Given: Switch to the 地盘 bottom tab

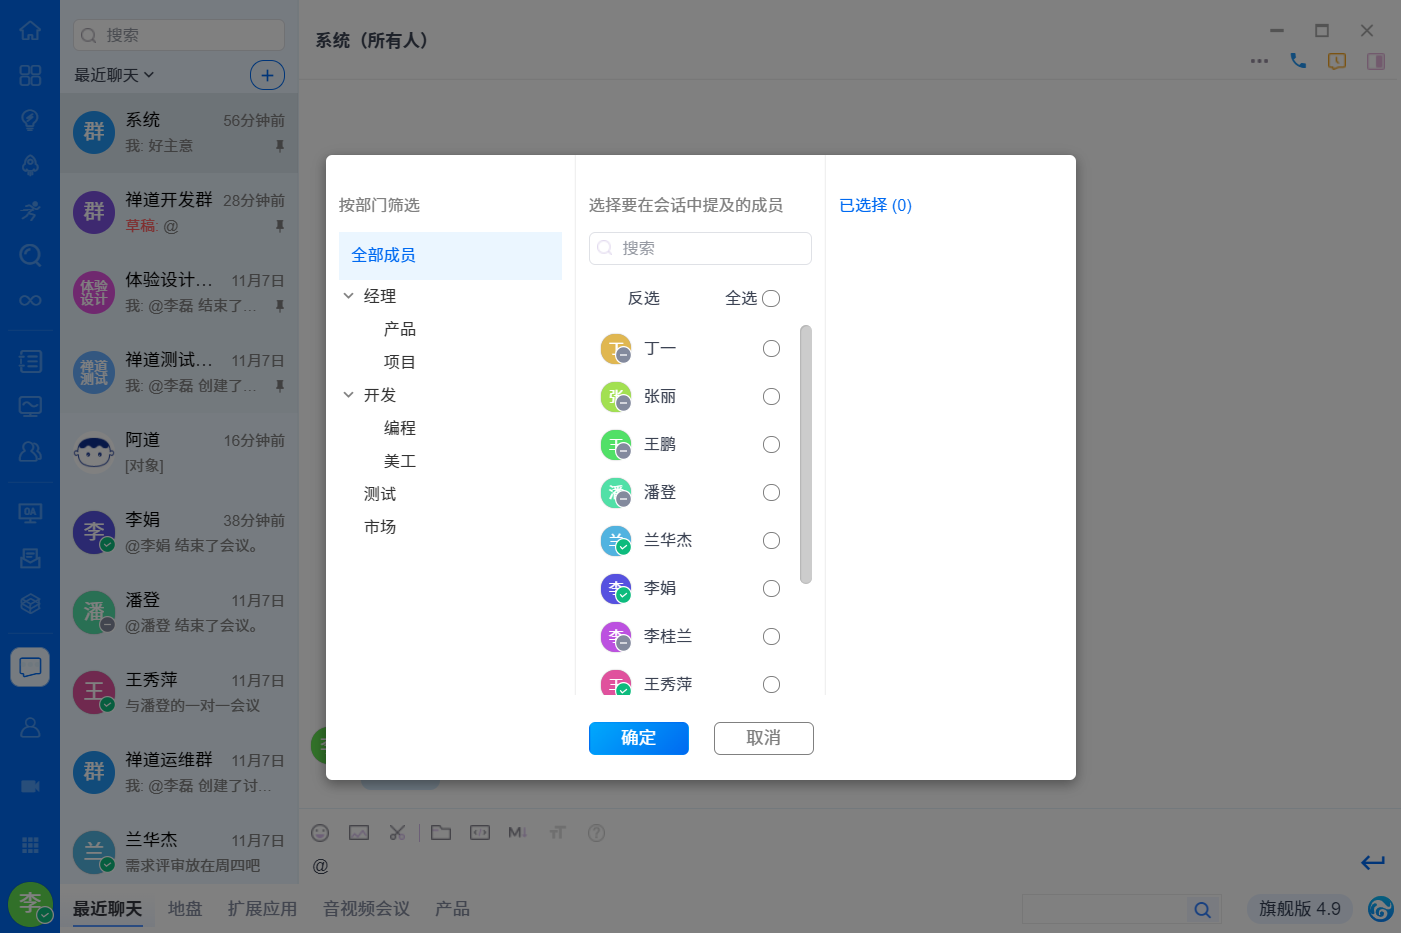Looking at the screenshot, I should 185,909.
